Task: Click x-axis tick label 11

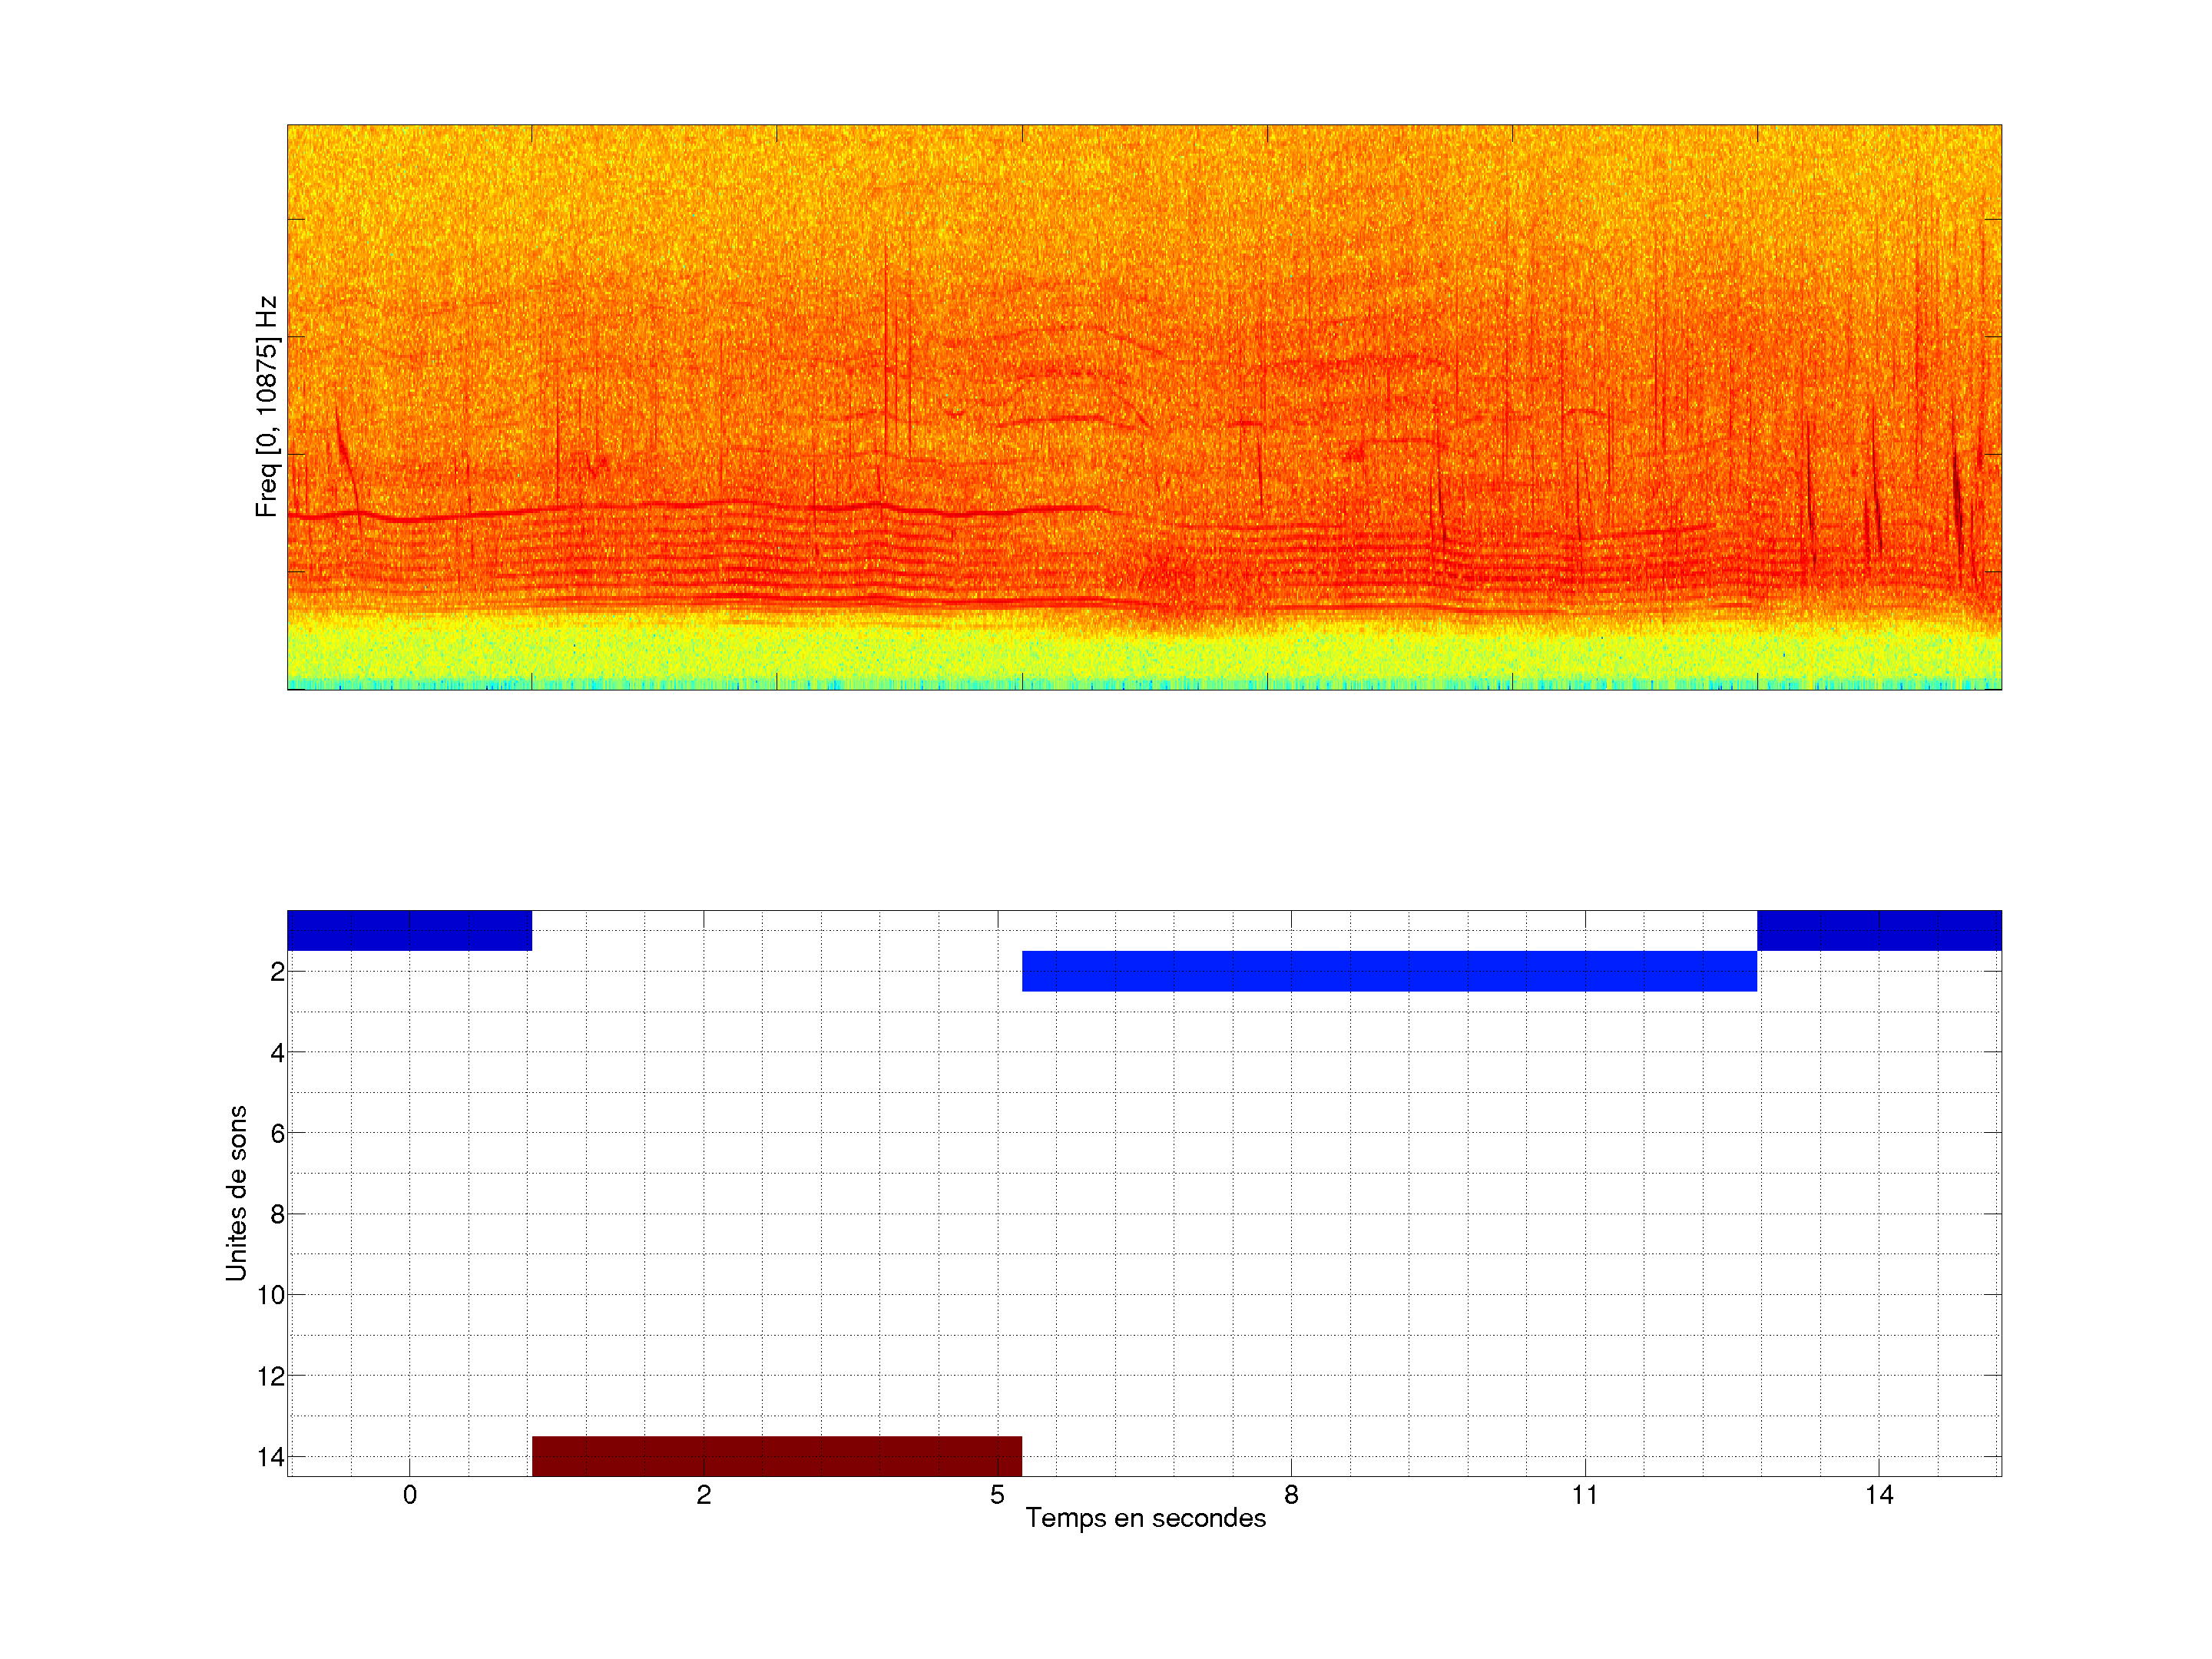Action: (x=1585, y=1495)
